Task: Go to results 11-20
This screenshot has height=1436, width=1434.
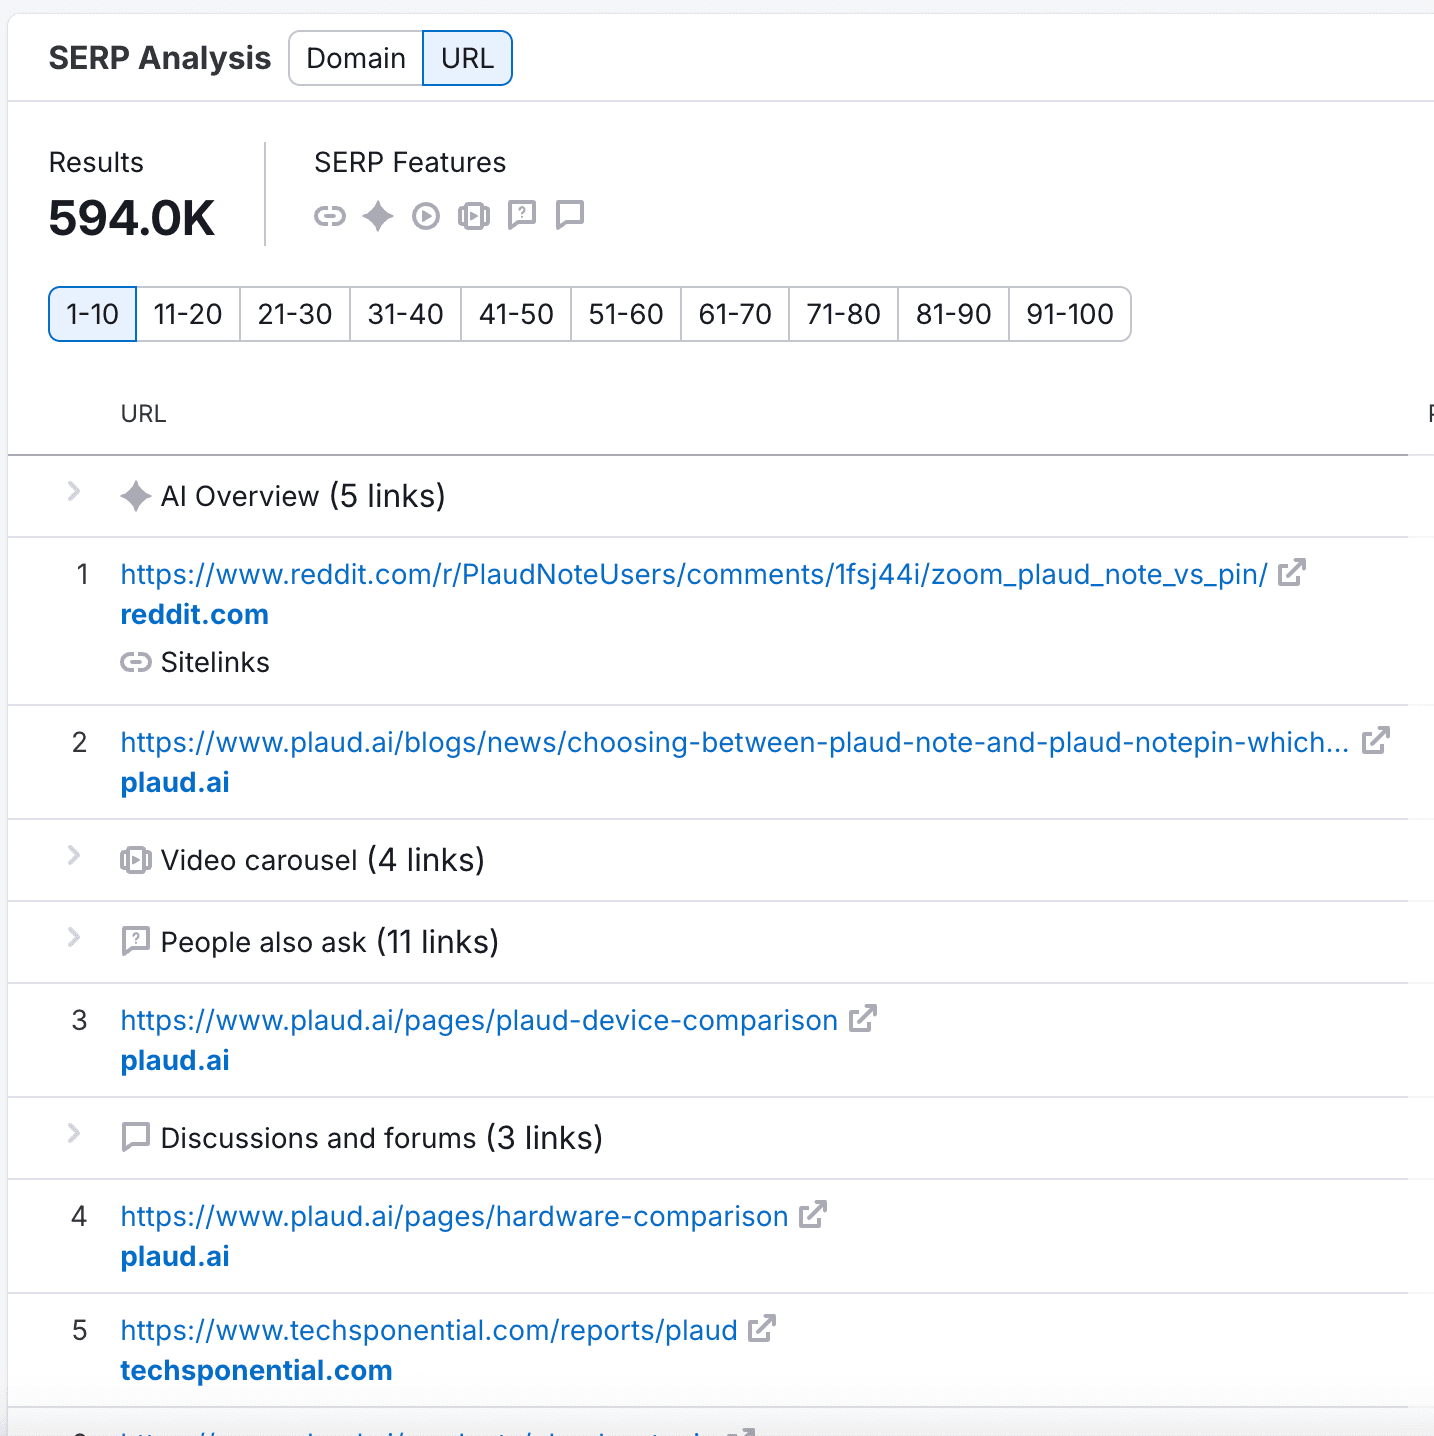Action: [188, 314]
